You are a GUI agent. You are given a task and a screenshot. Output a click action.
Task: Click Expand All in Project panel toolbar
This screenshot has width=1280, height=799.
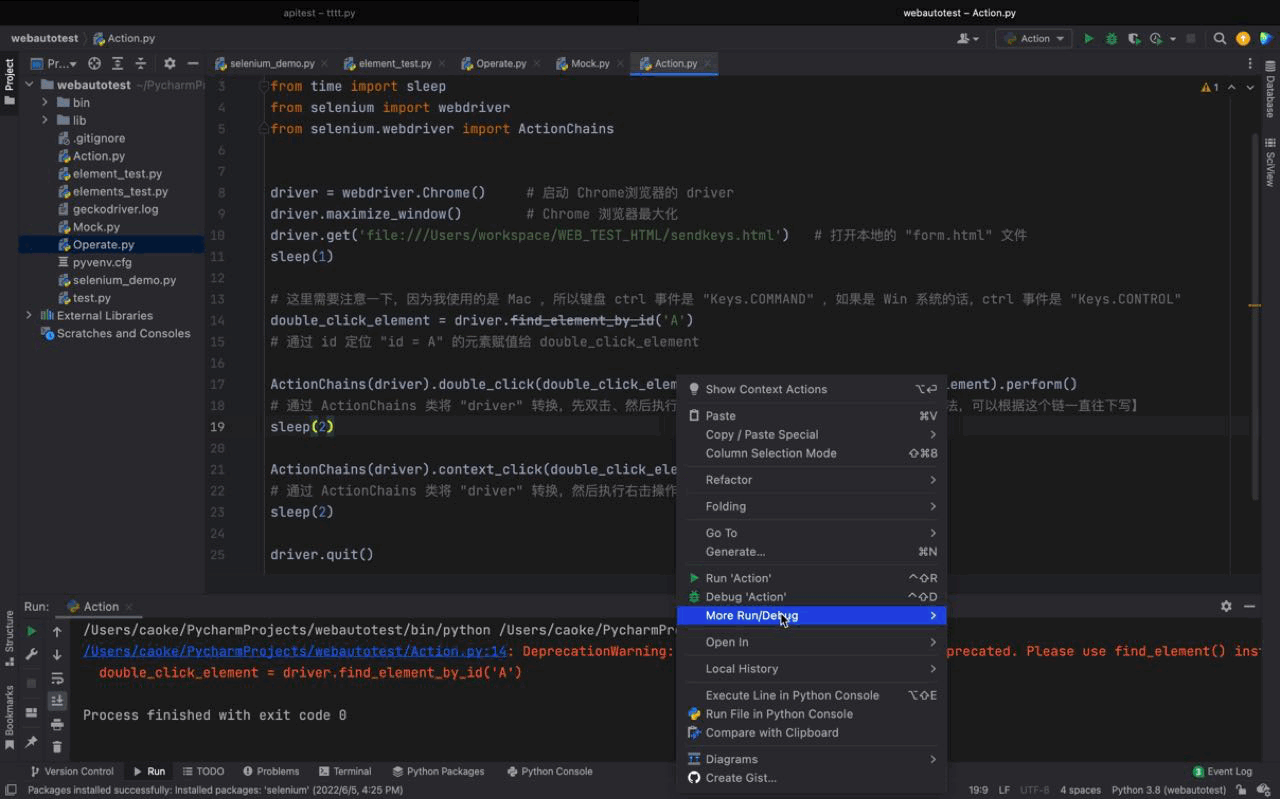pyautogui.click(x=117, y=63)
